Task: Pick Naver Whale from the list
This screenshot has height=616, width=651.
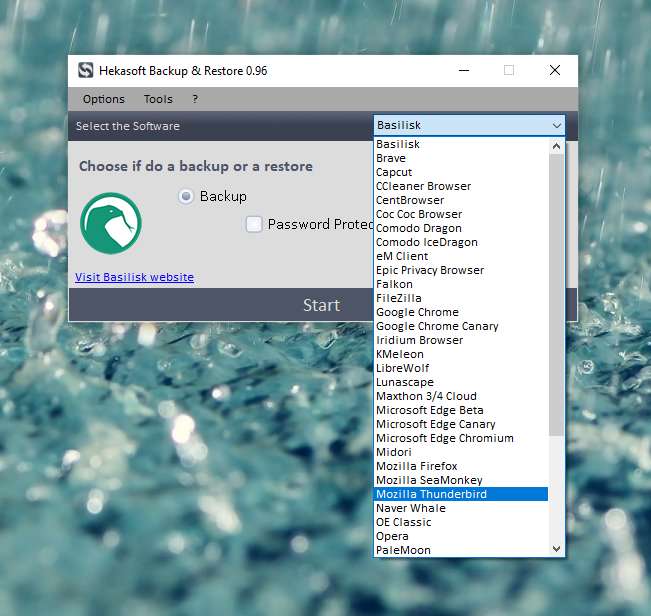Action: tap(461, 508)
